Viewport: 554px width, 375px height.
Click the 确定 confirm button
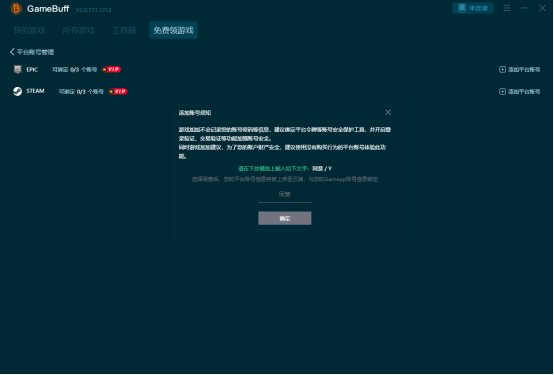coord(285,218)
